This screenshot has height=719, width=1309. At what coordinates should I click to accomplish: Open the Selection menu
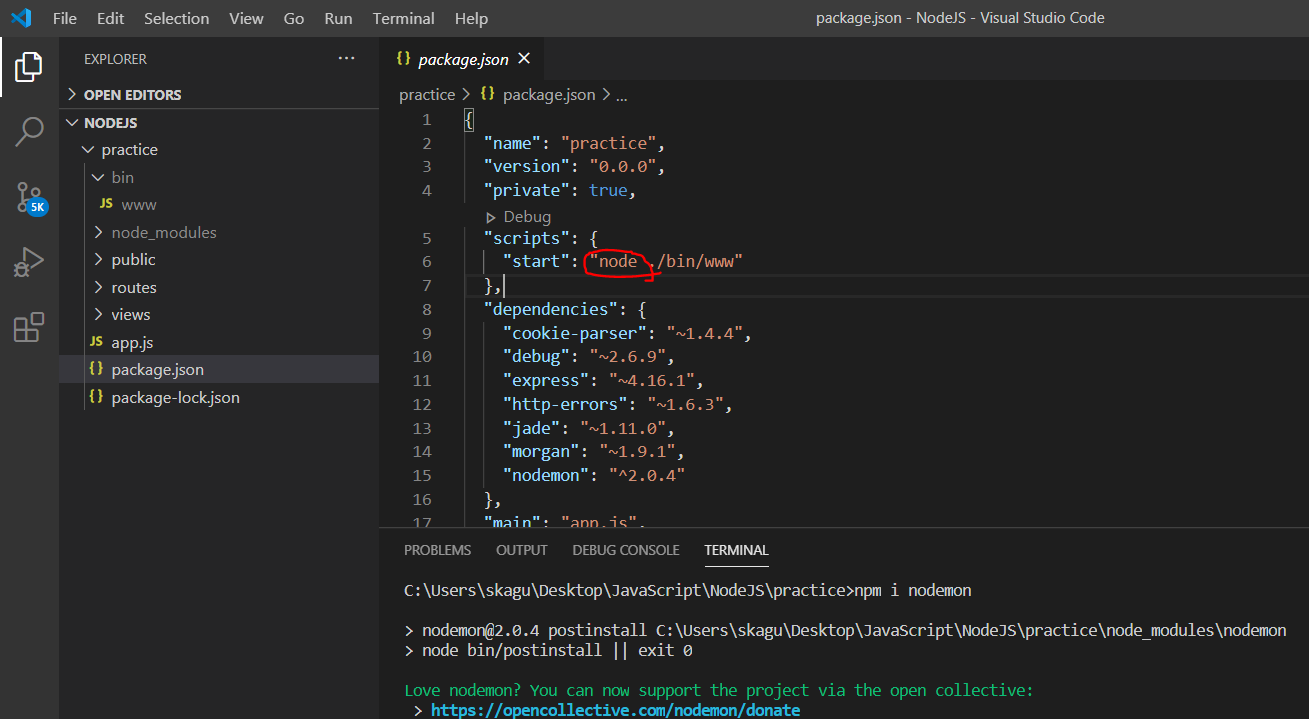click(177, 18)
